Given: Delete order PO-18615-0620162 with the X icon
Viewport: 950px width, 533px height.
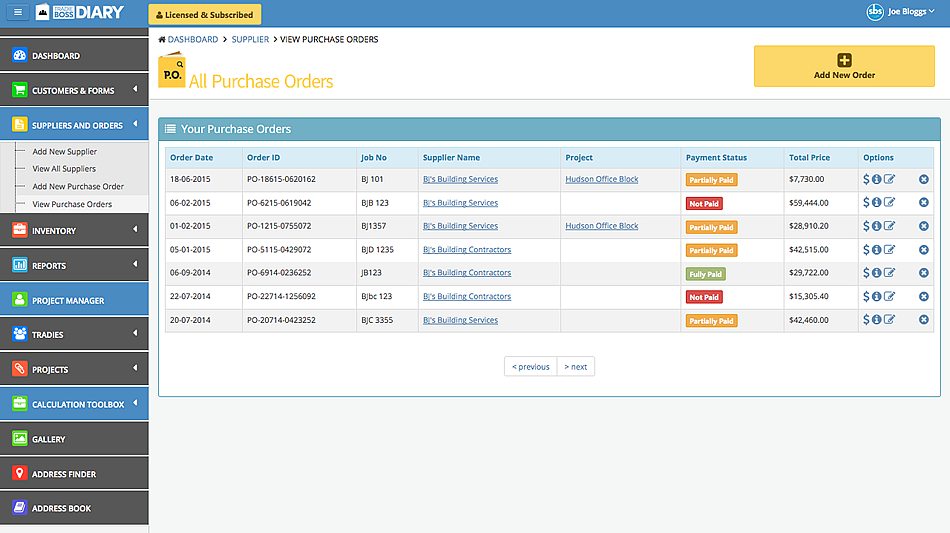Looking at the screenshot, I should tap(923, 179).
